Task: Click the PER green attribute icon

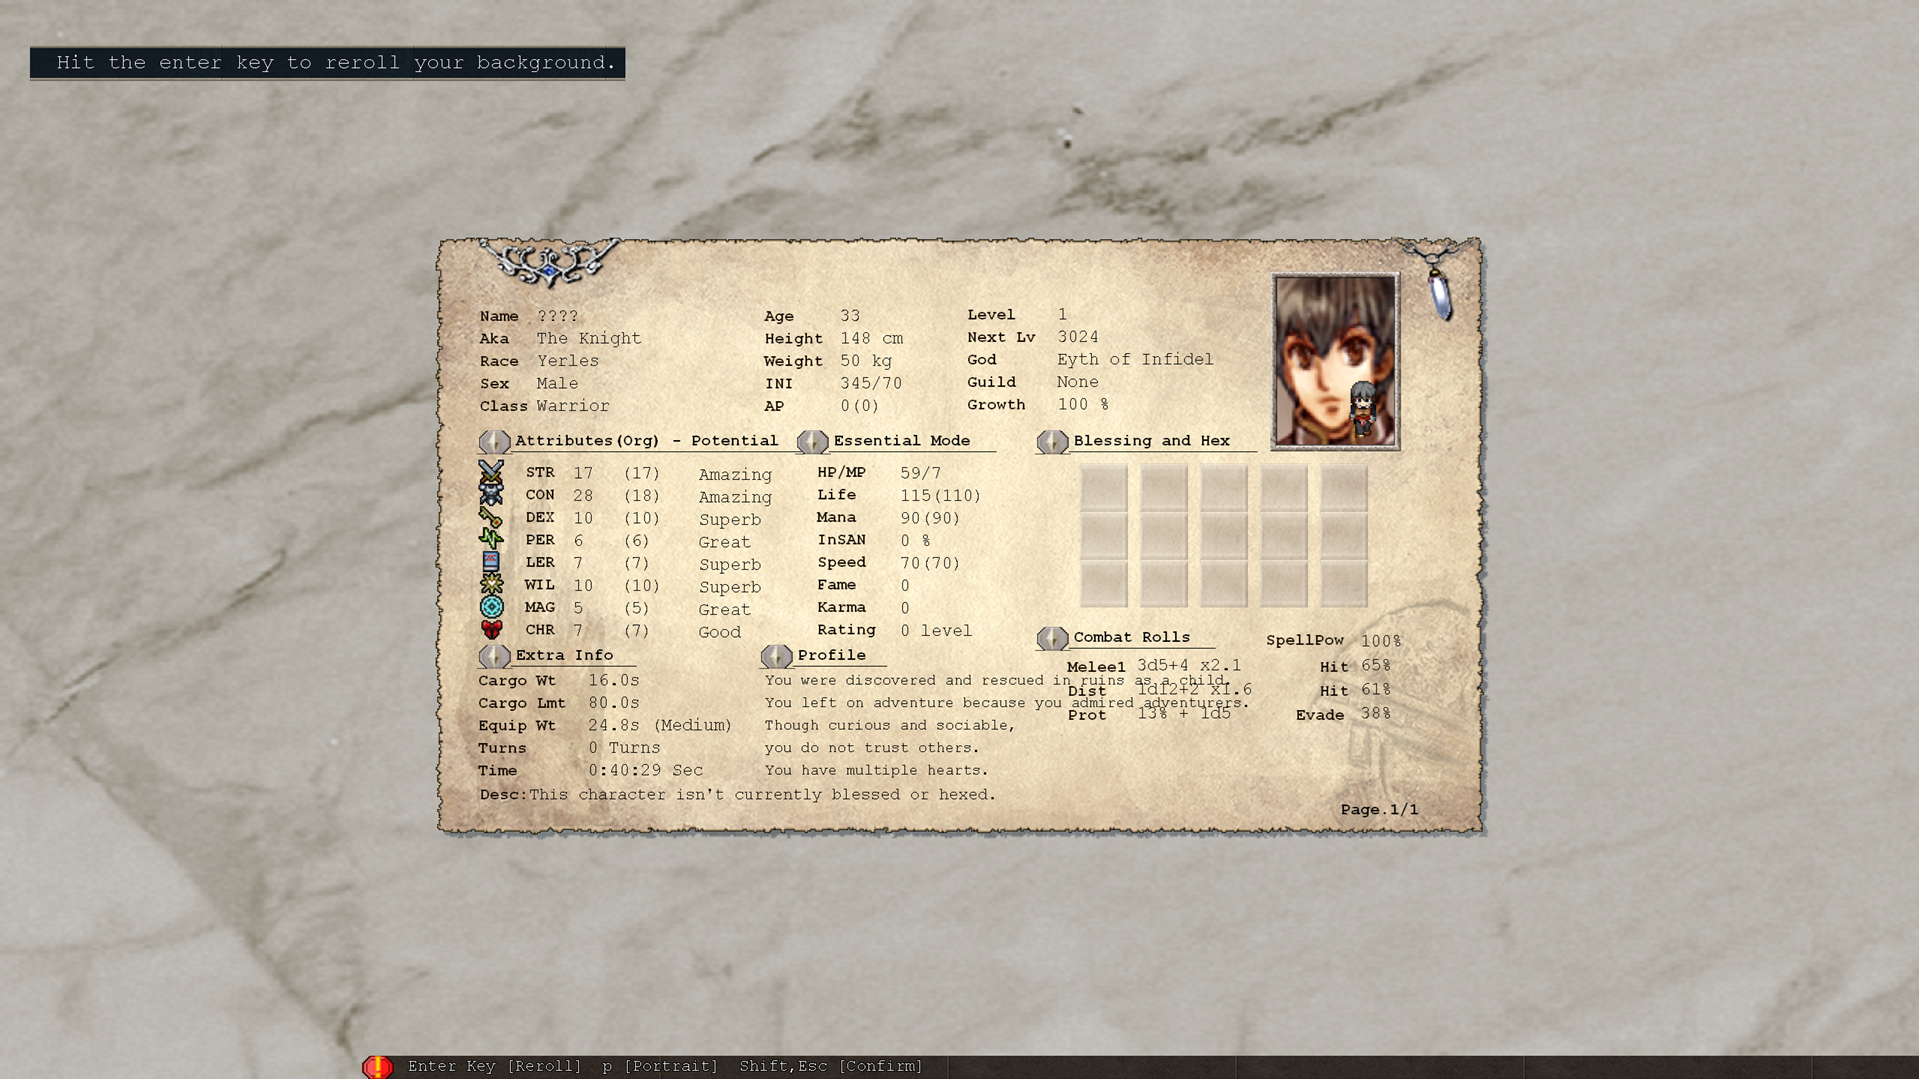Action: click(x=491, y=539)
